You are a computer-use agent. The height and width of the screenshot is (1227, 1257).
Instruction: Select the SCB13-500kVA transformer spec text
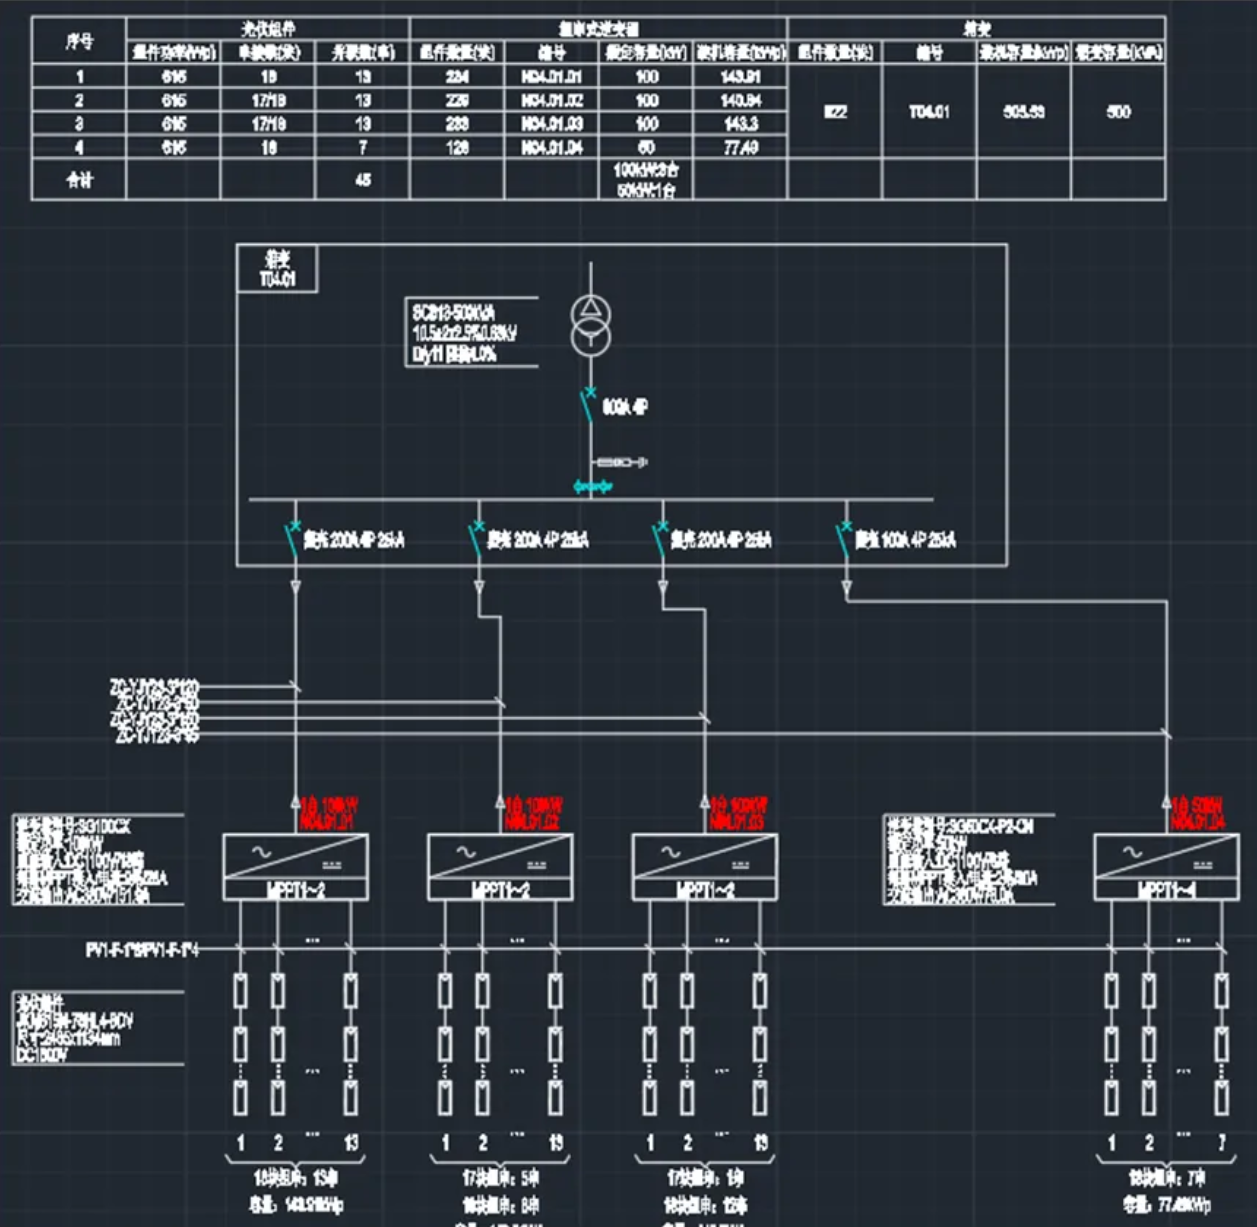pos(464,333)
